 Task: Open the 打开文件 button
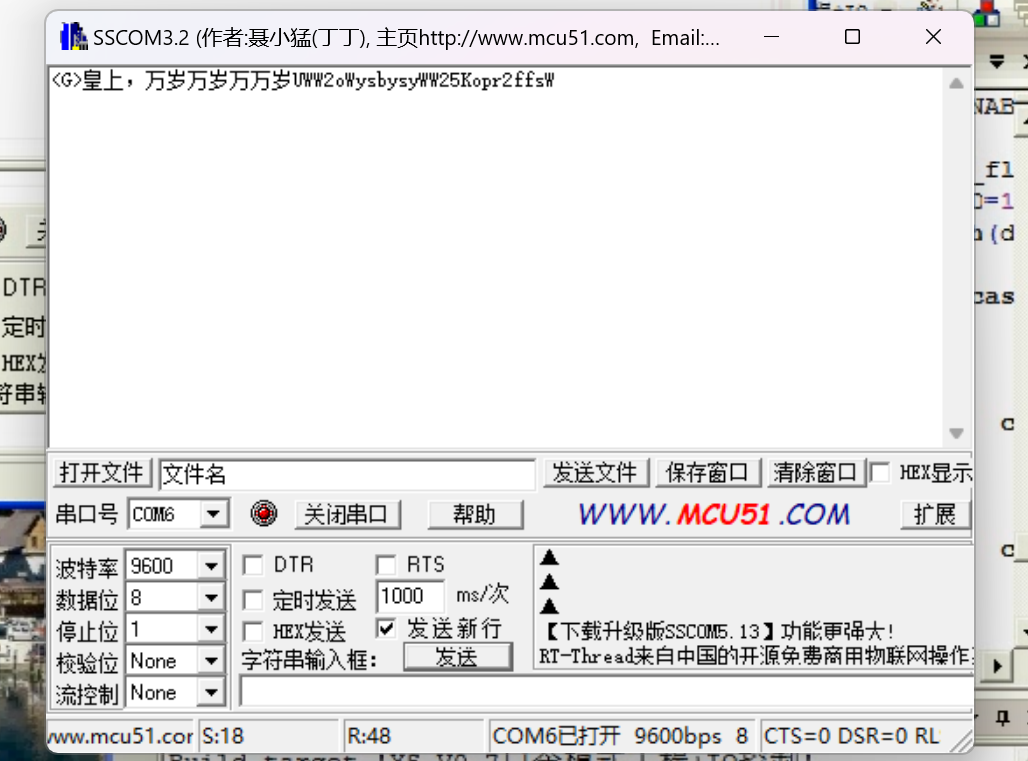pyautogui.click(x=102, y=473)
